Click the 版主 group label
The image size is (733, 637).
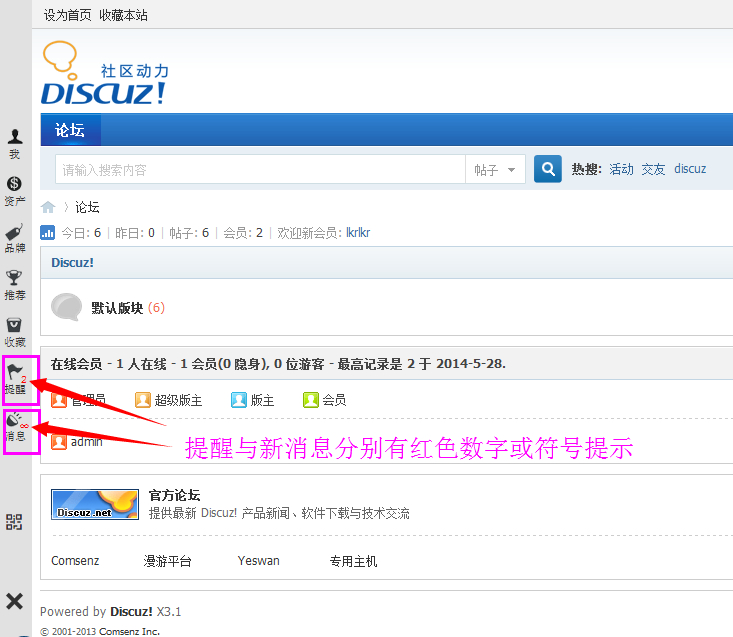(262, 400)
